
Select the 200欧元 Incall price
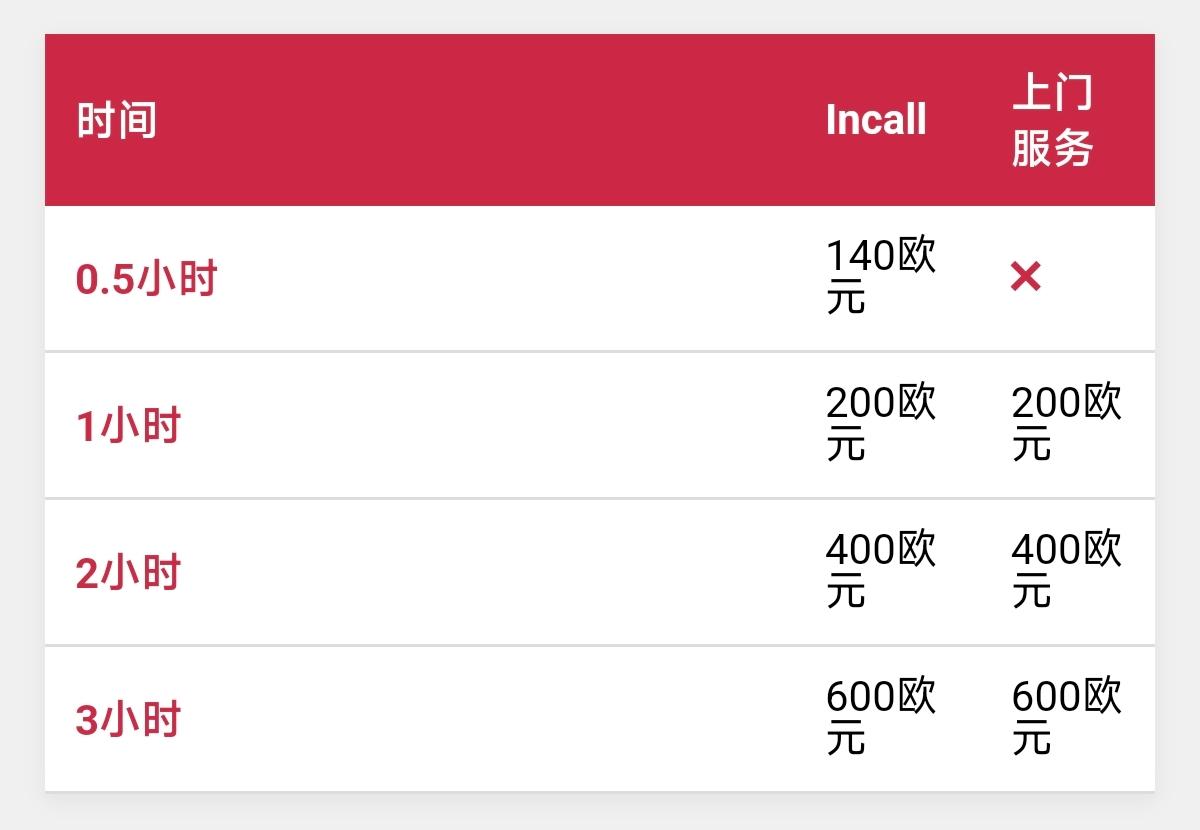(881, 424)
